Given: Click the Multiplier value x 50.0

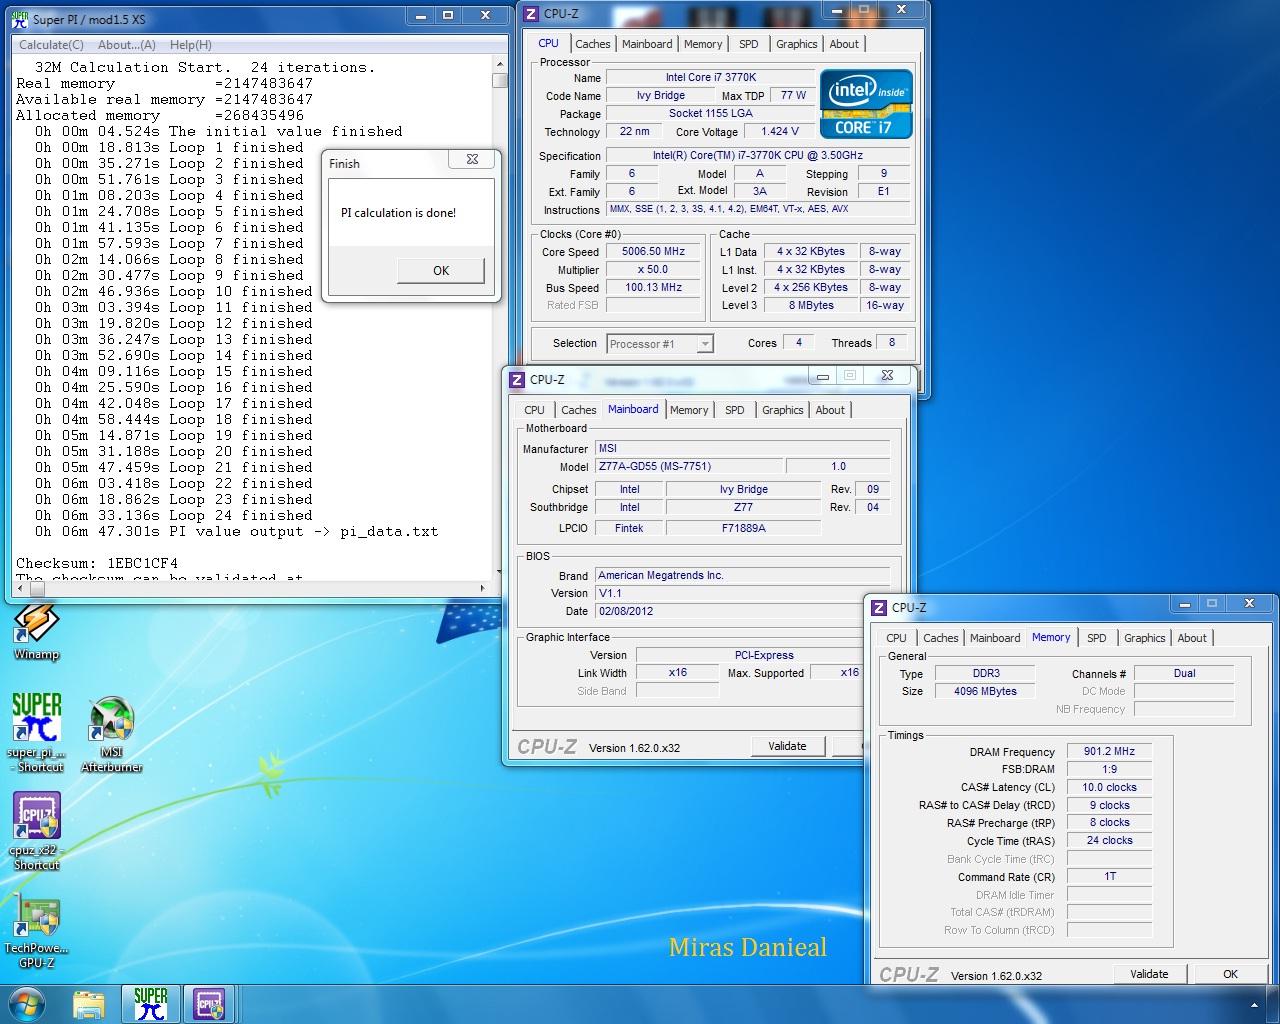Looking at the screenshot, I should coord(653,270).
